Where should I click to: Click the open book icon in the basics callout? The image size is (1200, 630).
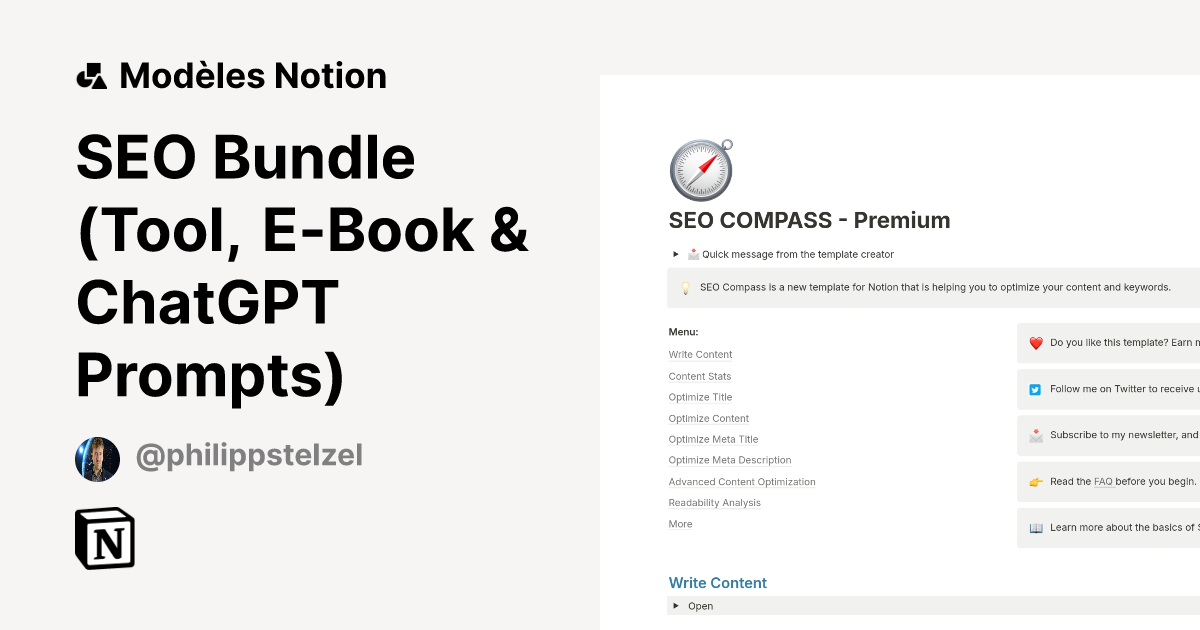(1033, 527)
